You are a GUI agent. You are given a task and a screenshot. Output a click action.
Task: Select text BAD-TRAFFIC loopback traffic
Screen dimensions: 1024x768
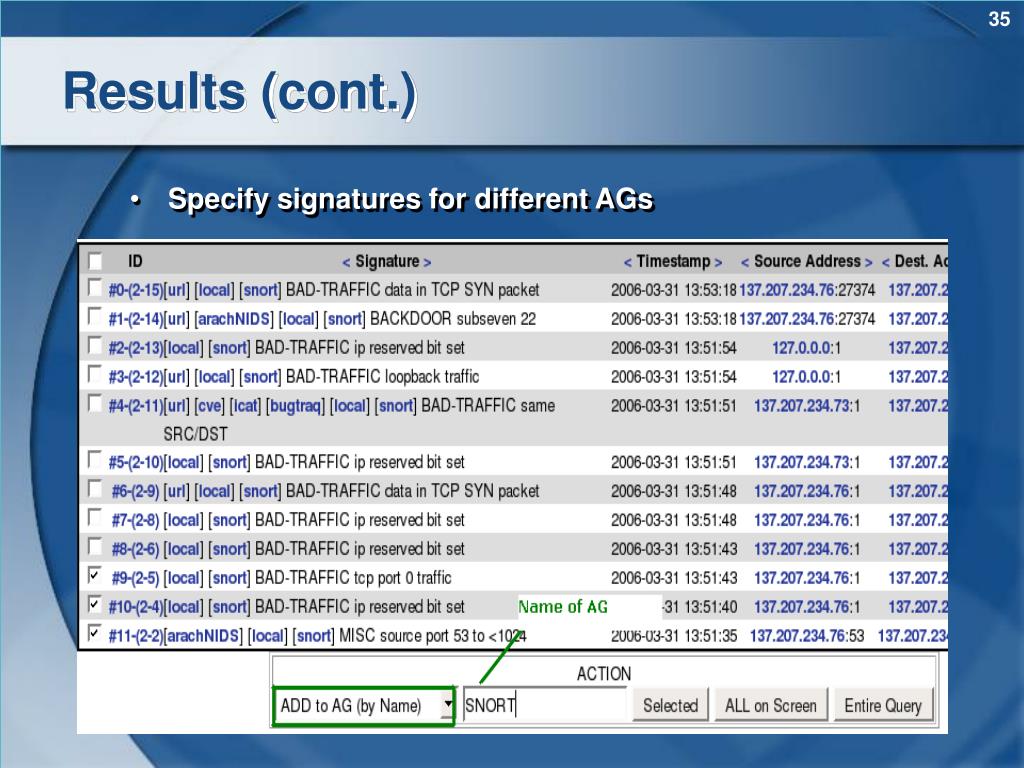pos(383,377)
